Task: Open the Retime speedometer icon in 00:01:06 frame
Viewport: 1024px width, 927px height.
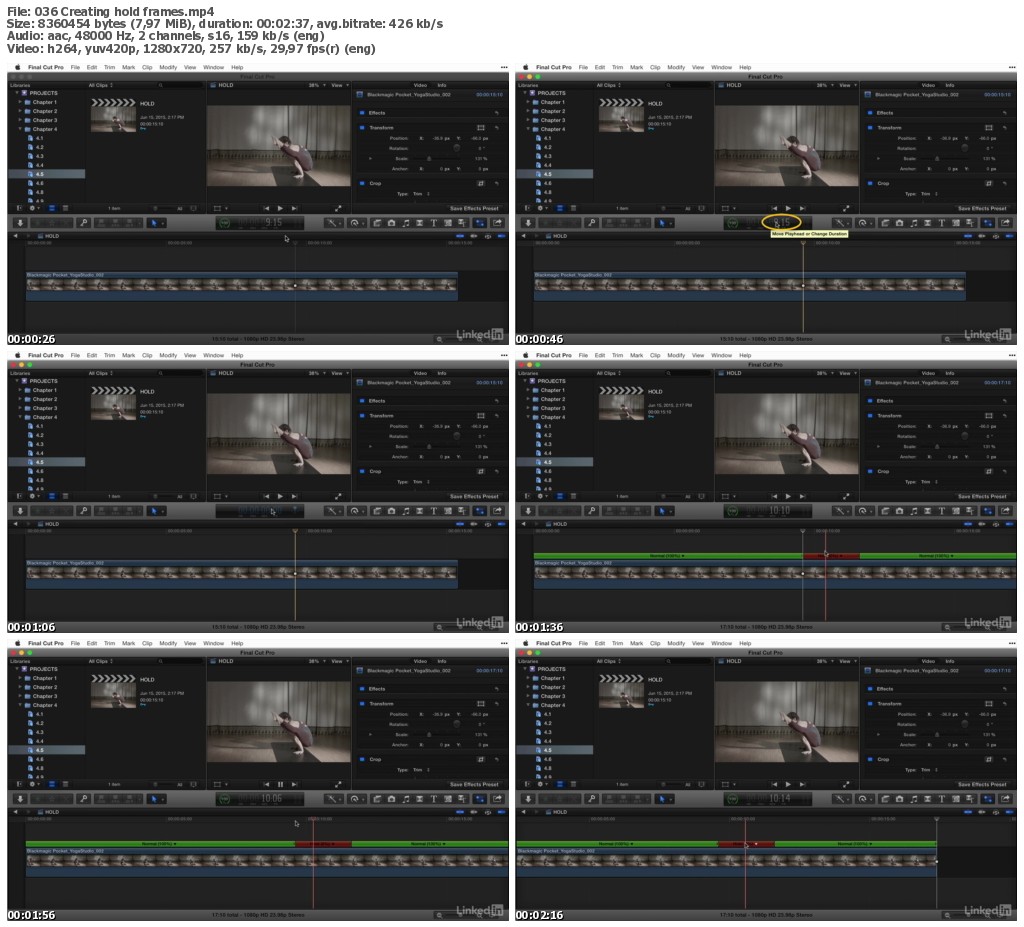Action: (x=355, y=511)
